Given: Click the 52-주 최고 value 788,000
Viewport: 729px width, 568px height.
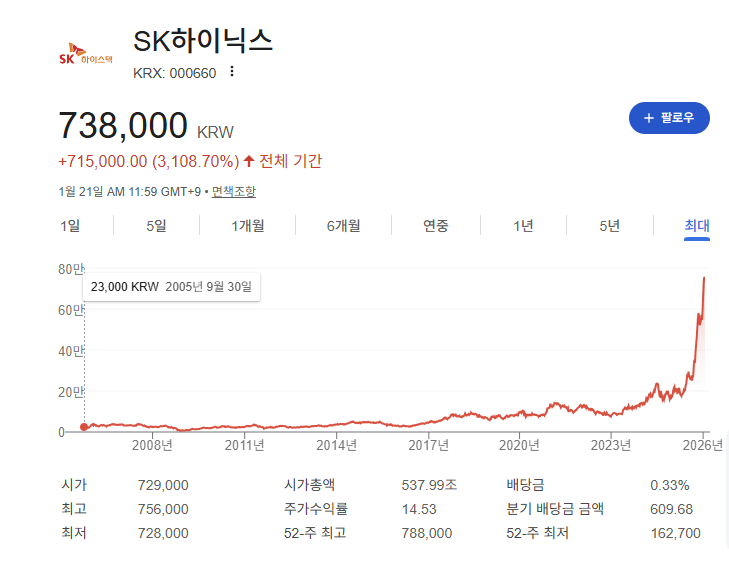Looking at the screenshot, I should pos(427,533).
